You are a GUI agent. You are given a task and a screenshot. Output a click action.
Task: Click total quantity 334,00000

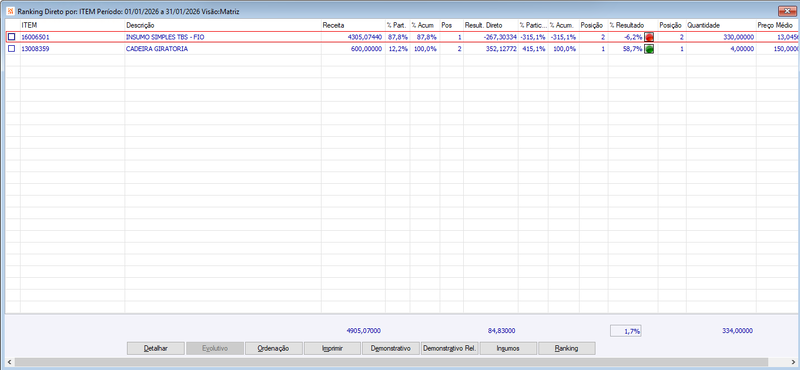[737, 331]
